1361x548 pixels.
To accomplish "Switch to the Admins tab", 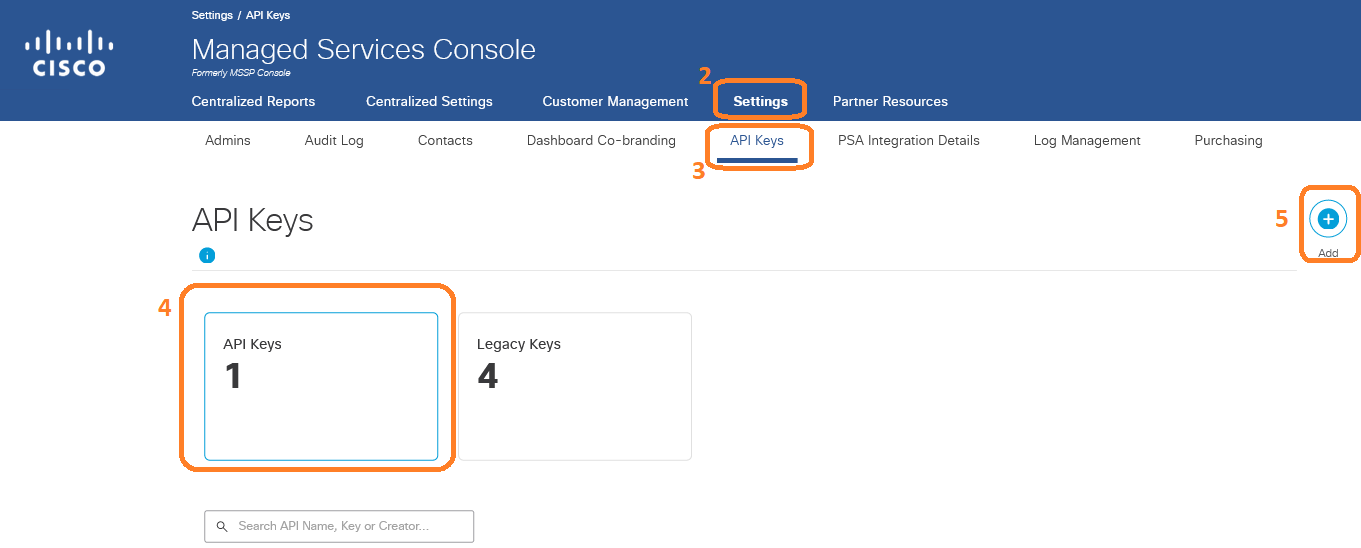I will coord(228,140).
